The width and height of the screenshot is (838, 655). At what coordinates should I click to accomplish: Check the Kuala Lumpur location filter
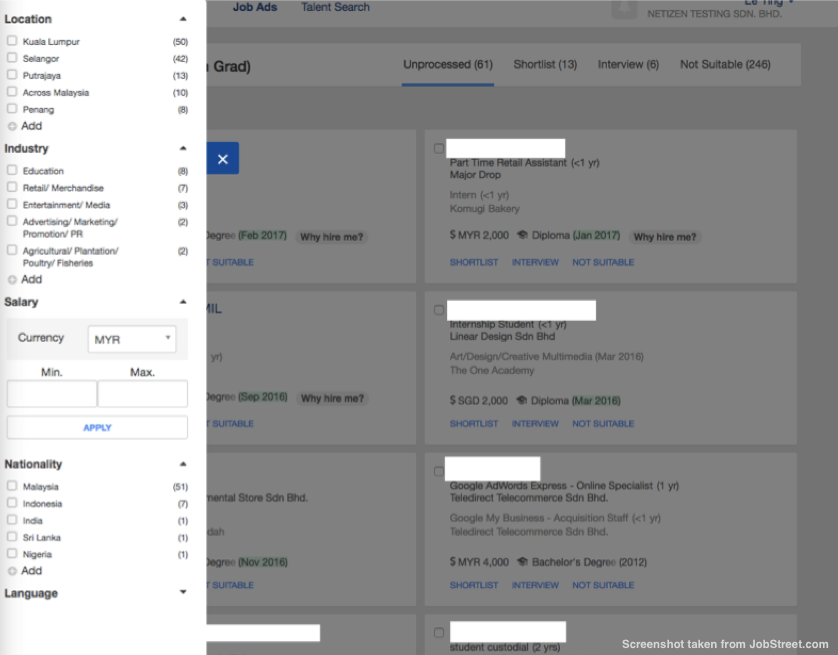(x=11, y=41)
